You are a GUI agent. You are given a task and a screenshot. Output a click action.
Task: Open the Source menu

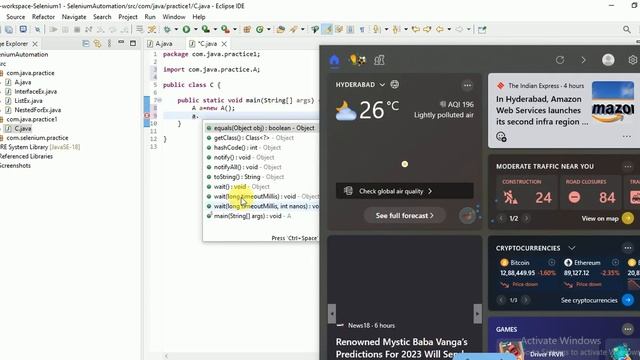[16, 17]
